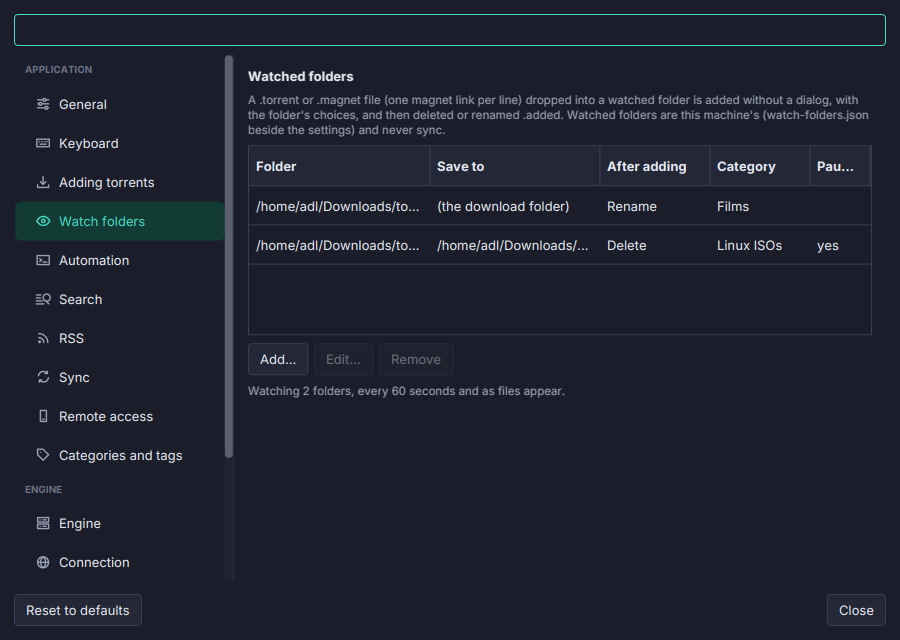Viewport: 900px width, 640px height.
Task: Click the Engine server icon
Action: point(43,523)
